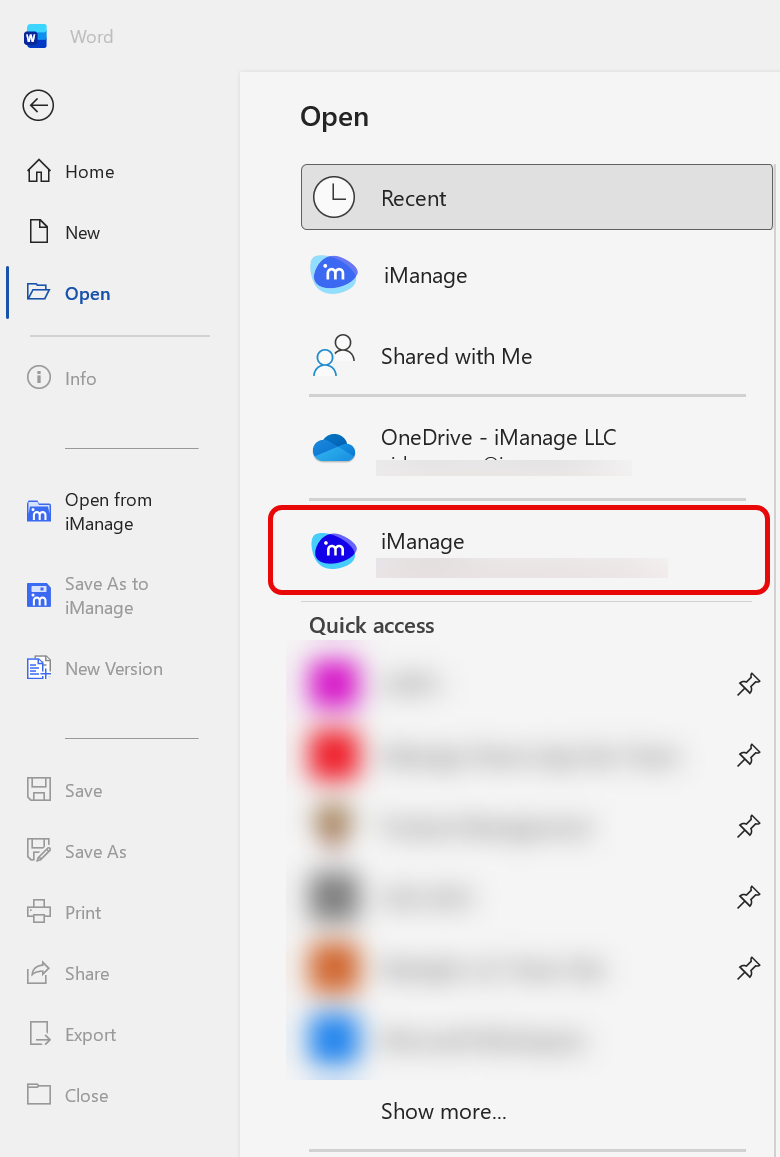Screen dimensions: 780x1157
Task: Open the Share option
Action: (68, 974)
